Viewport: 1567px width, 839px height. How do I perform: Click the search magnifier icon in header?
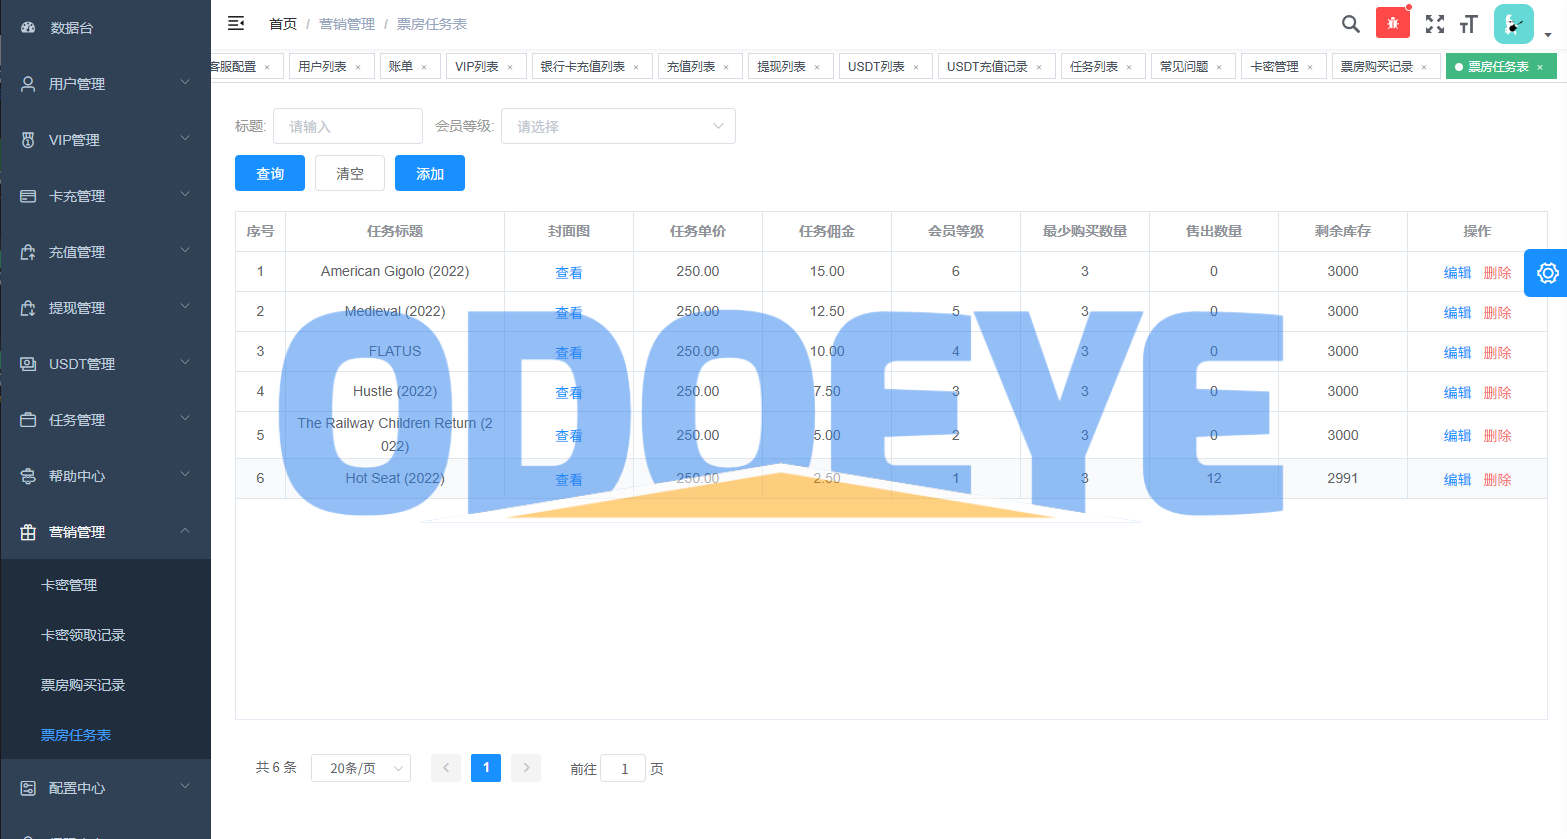coord(1350,24)
